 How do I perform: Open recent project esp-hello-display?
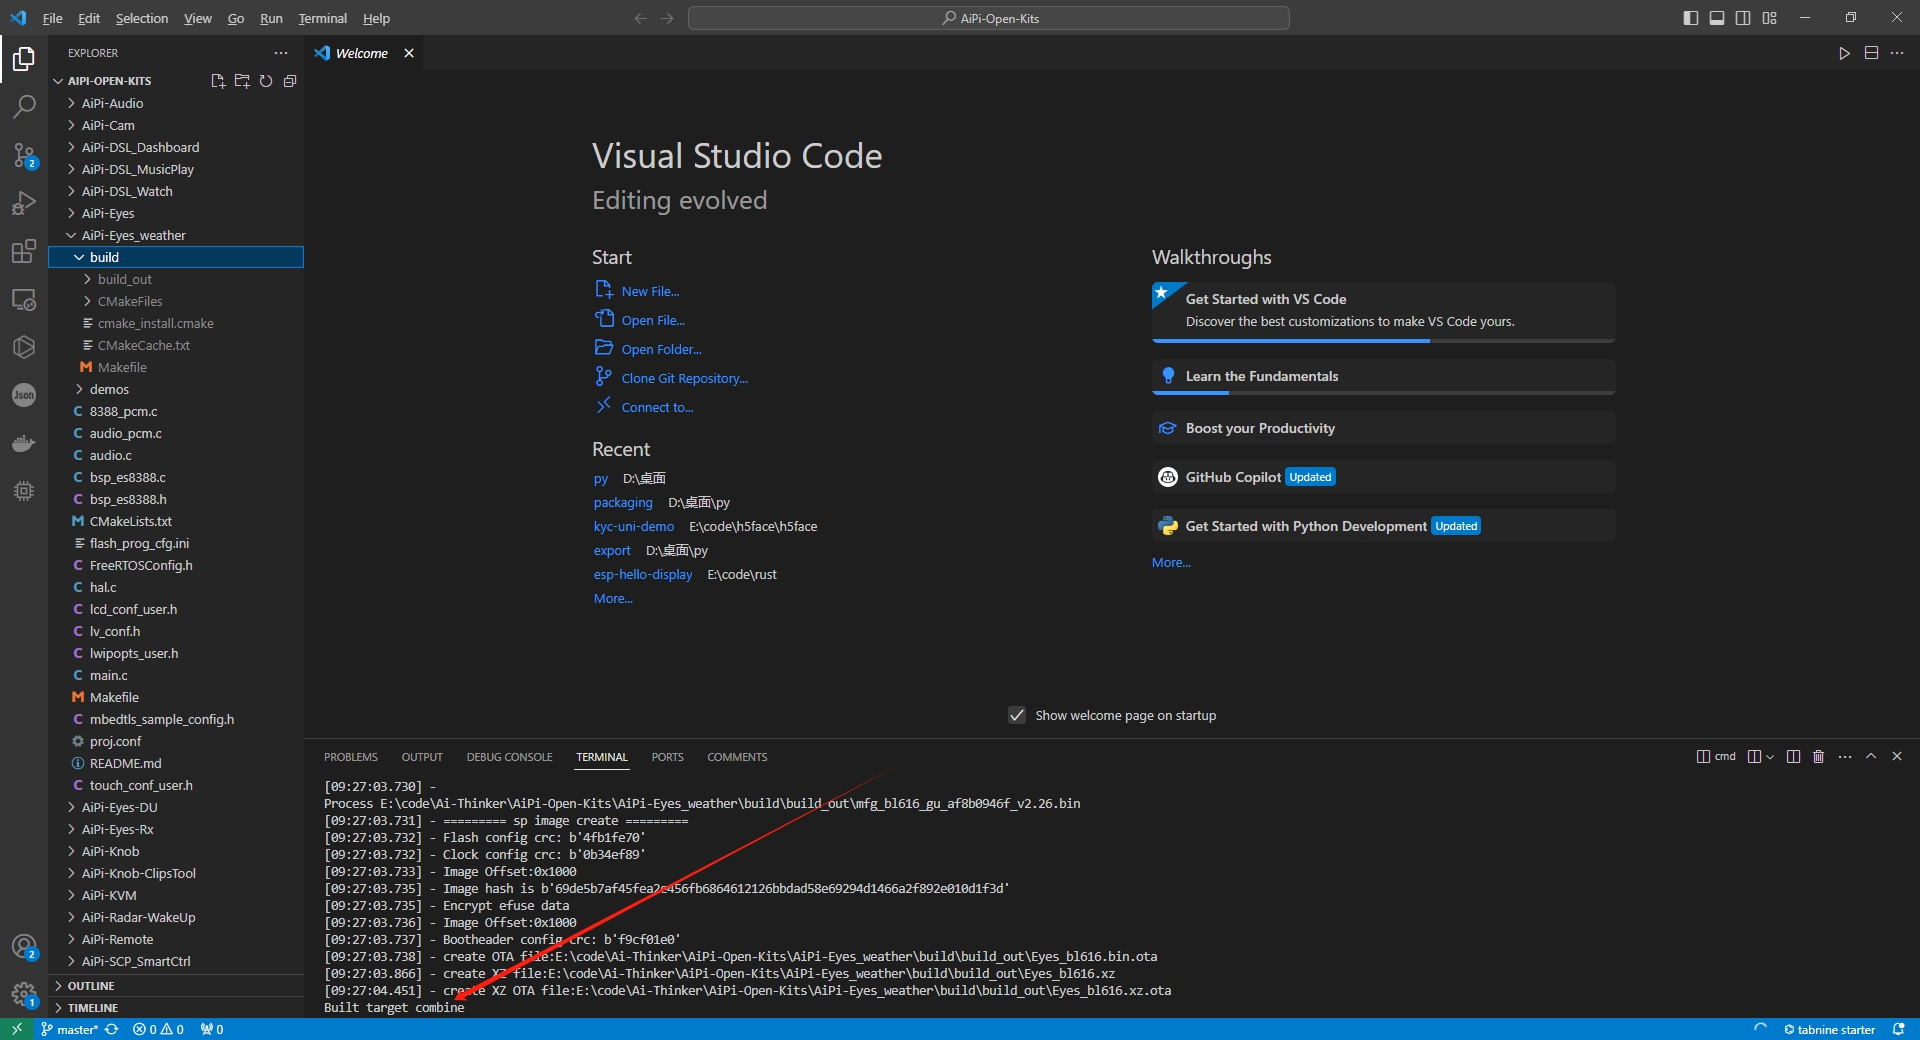point(643,574)
